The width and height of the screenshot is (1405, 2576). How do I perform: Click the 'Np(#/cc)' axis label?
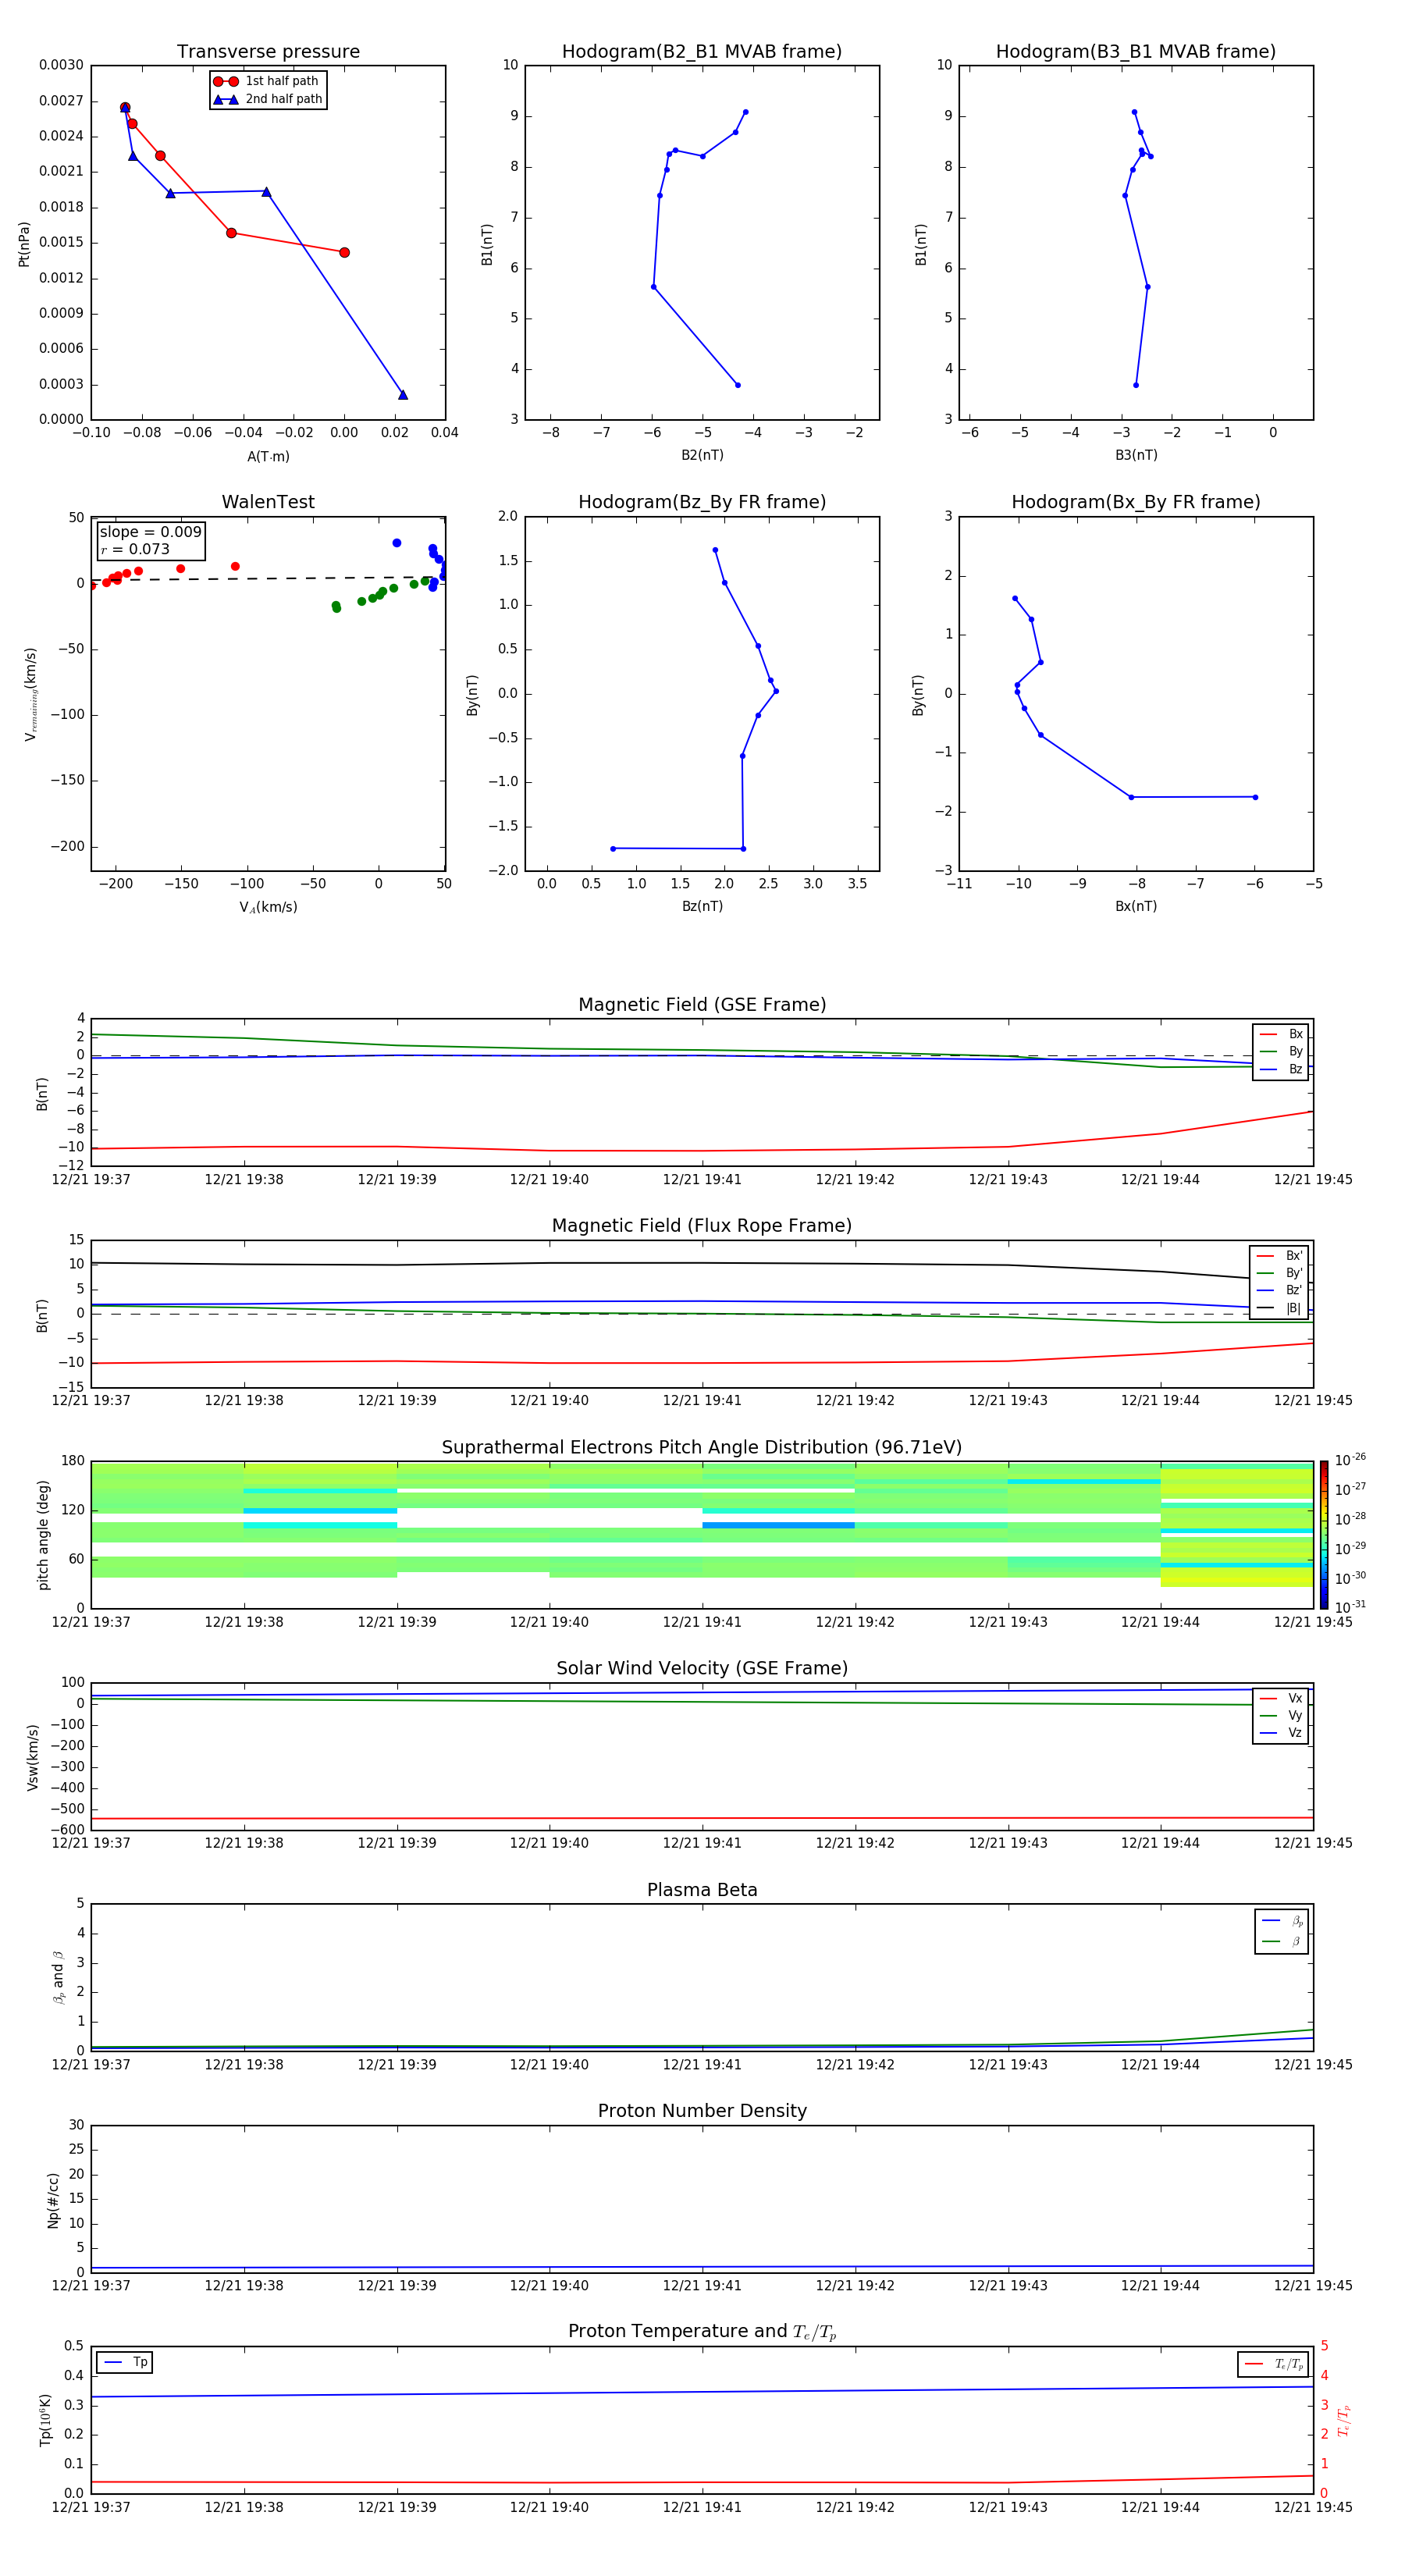[53, 2200]
